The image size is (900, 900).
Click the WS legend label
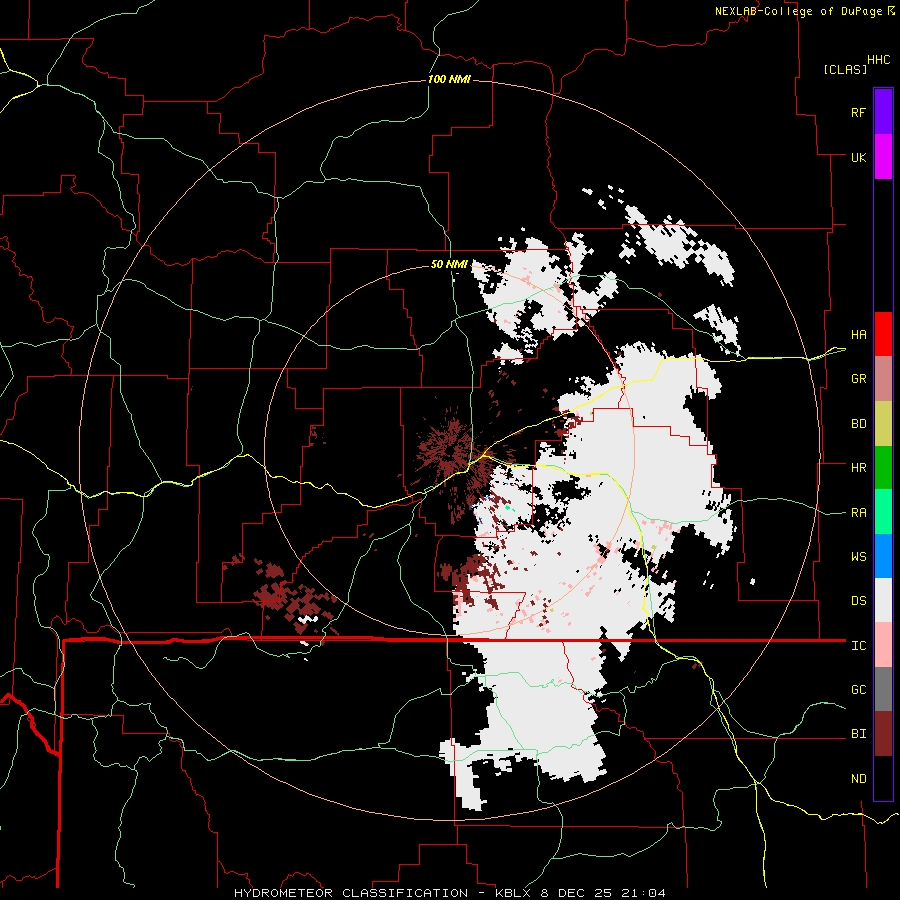click(858, 557)
